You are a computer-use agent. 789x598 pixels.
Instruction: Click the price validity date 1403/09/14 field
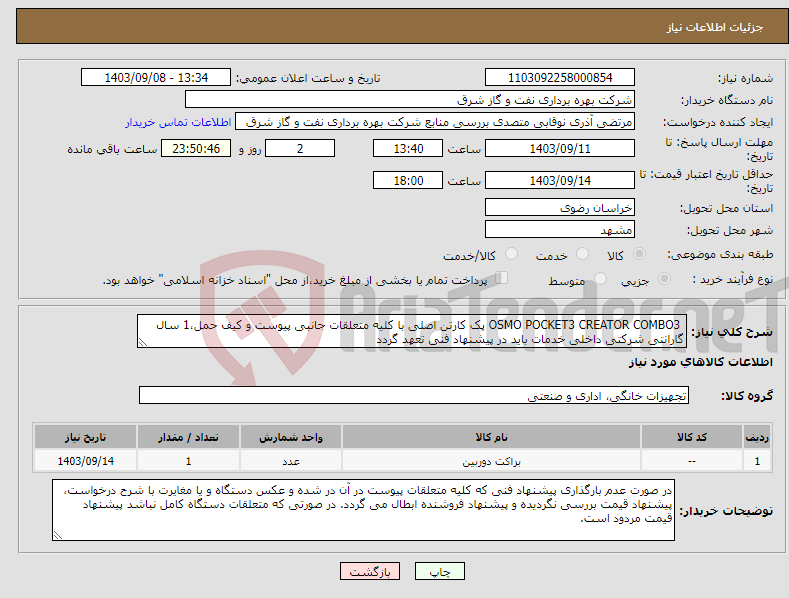(560, 180)
